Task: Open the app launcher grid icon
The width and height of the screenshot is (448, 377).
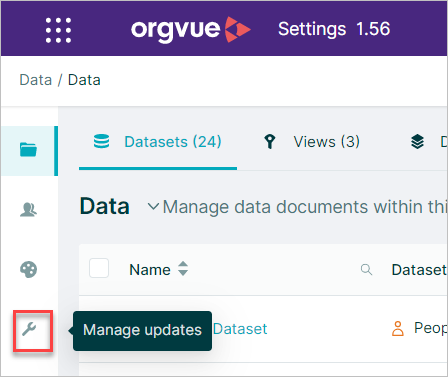Action: click(x=58, y=30)
